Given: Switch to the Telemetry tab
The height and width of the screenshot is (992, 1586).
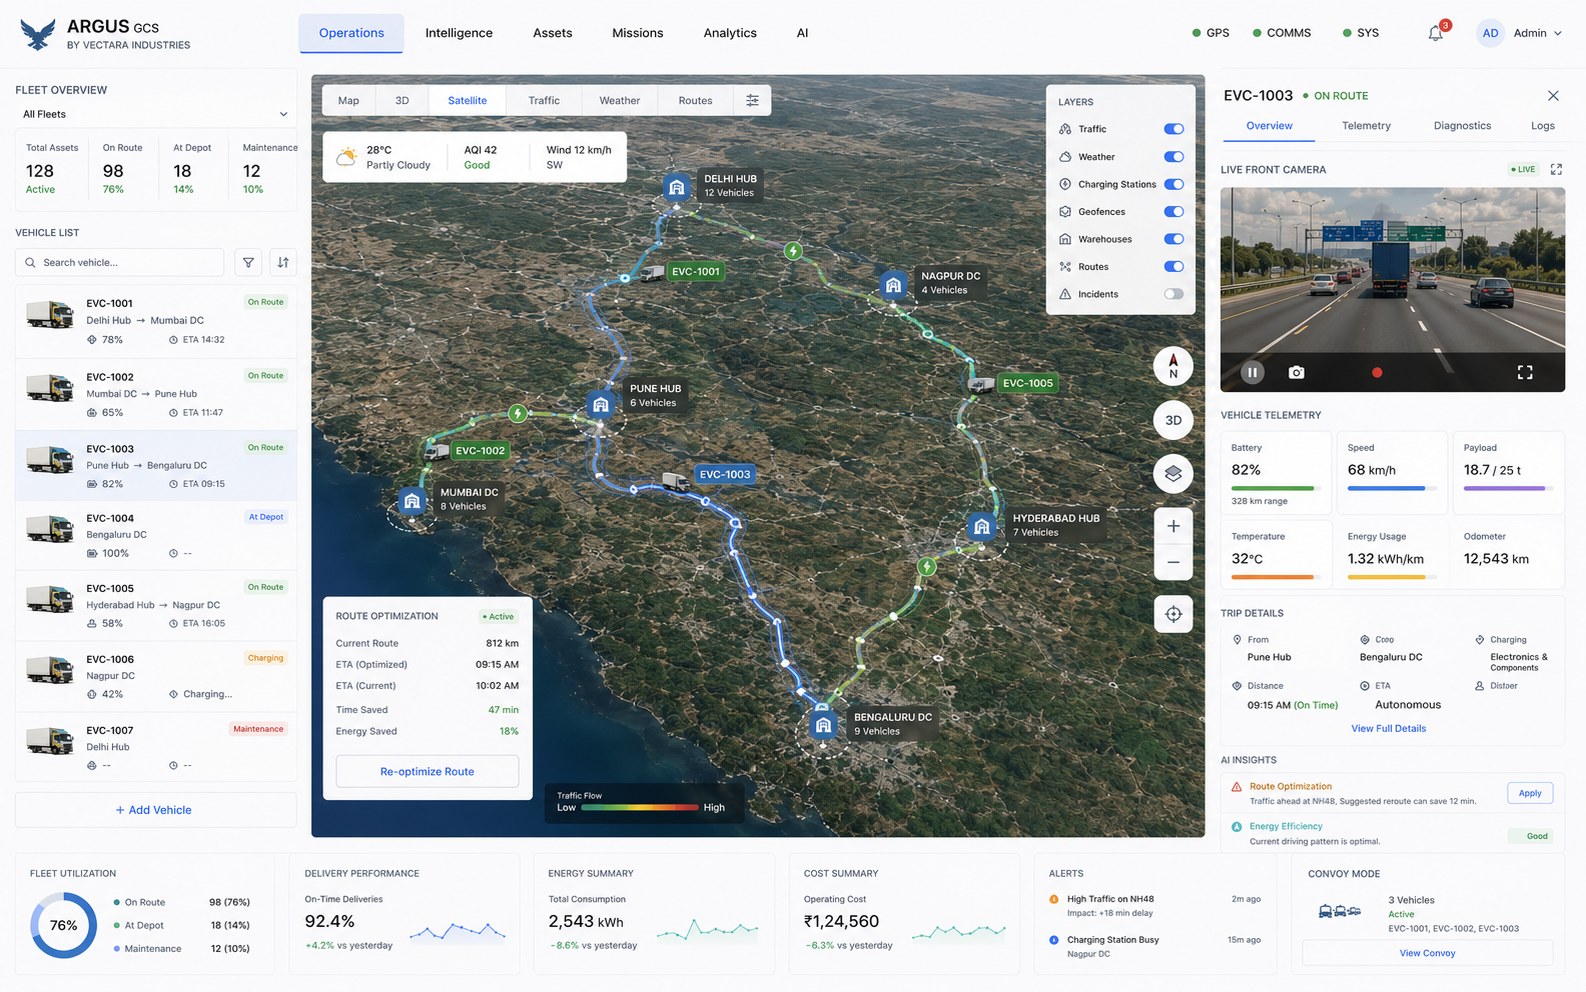Looking at the screenshot, I should tap(1366, 126).
